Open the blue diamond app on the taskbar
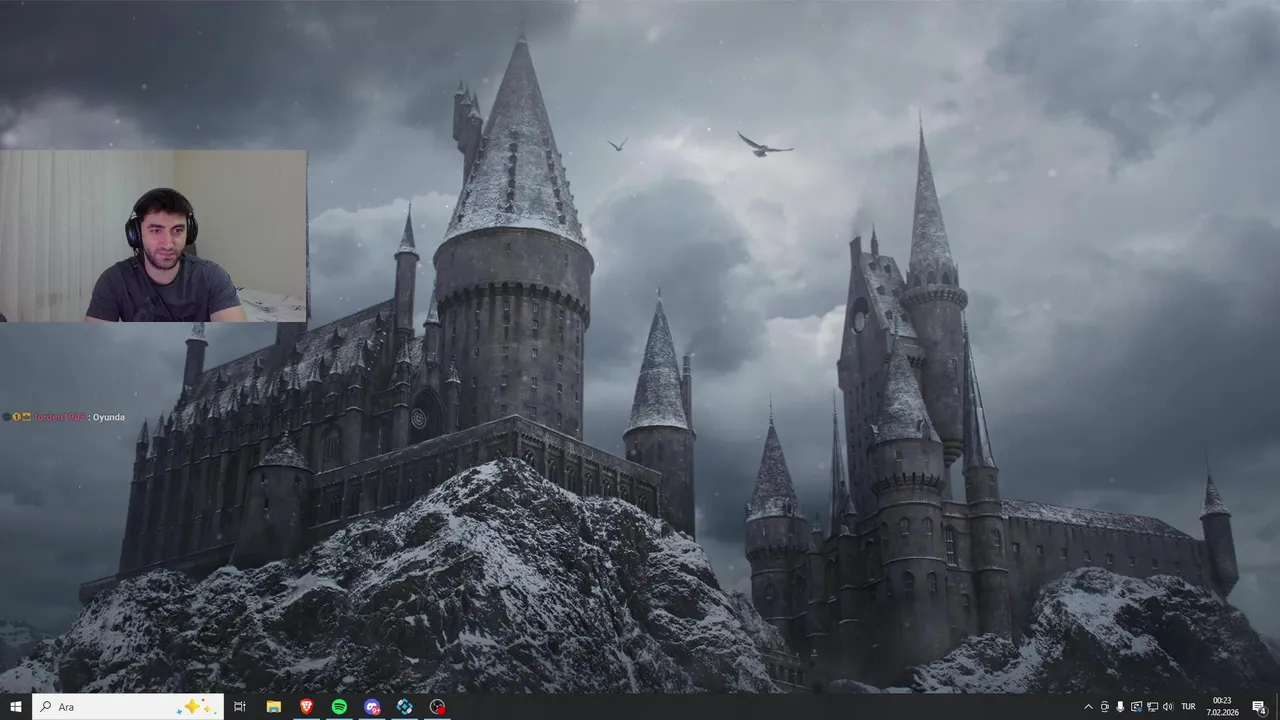This screenshot has width=1280, height=720. pos(405,707)
